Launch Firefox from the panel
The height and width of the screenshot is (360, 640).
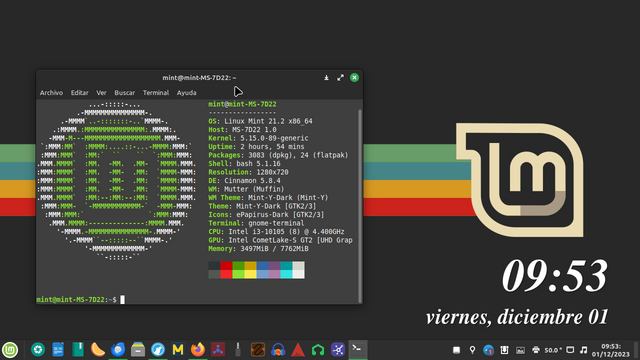(198, 350)
